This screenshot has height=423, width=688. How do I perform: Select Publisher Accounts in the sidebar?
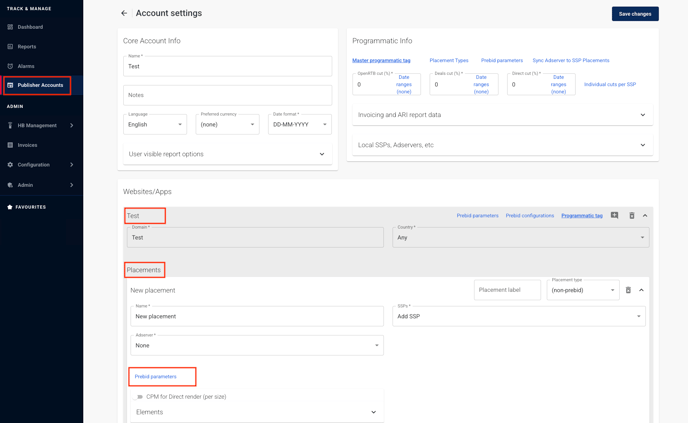pos(41,85)
